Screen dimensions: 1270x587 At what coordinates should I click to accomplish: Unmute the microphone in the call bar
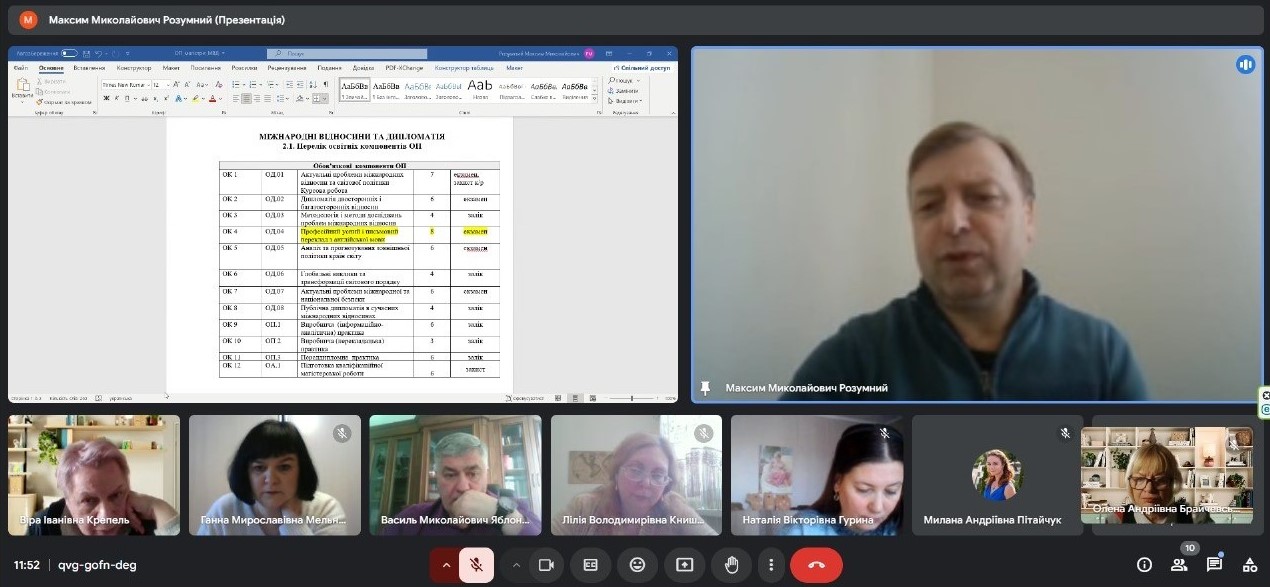(x=476, y=565)
